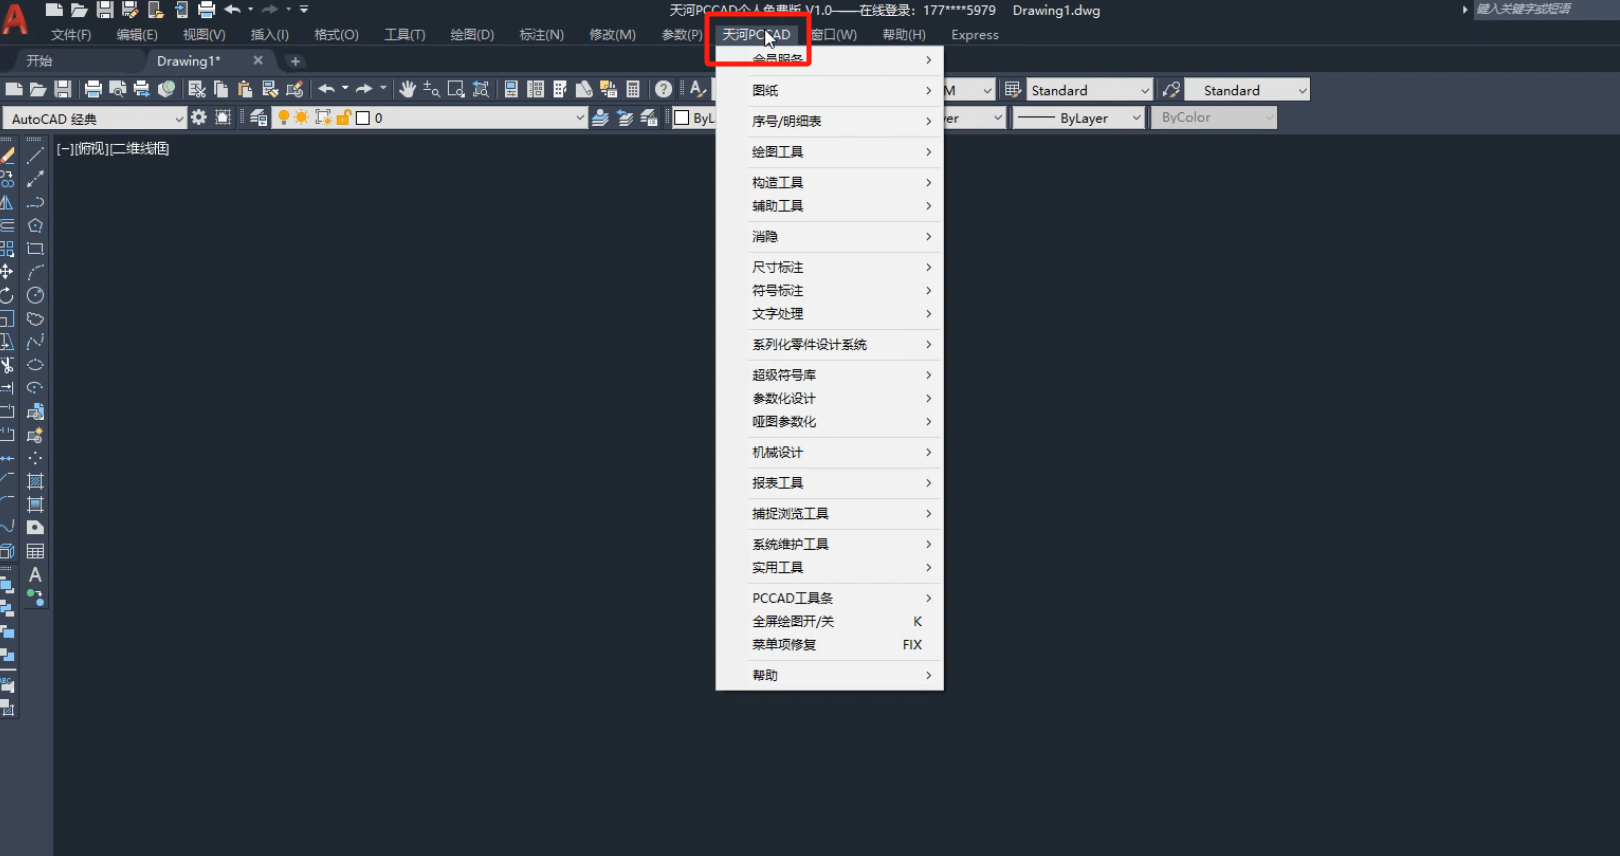
Task: Select the Hatch tool icon
Action: (x=35, y=481)
